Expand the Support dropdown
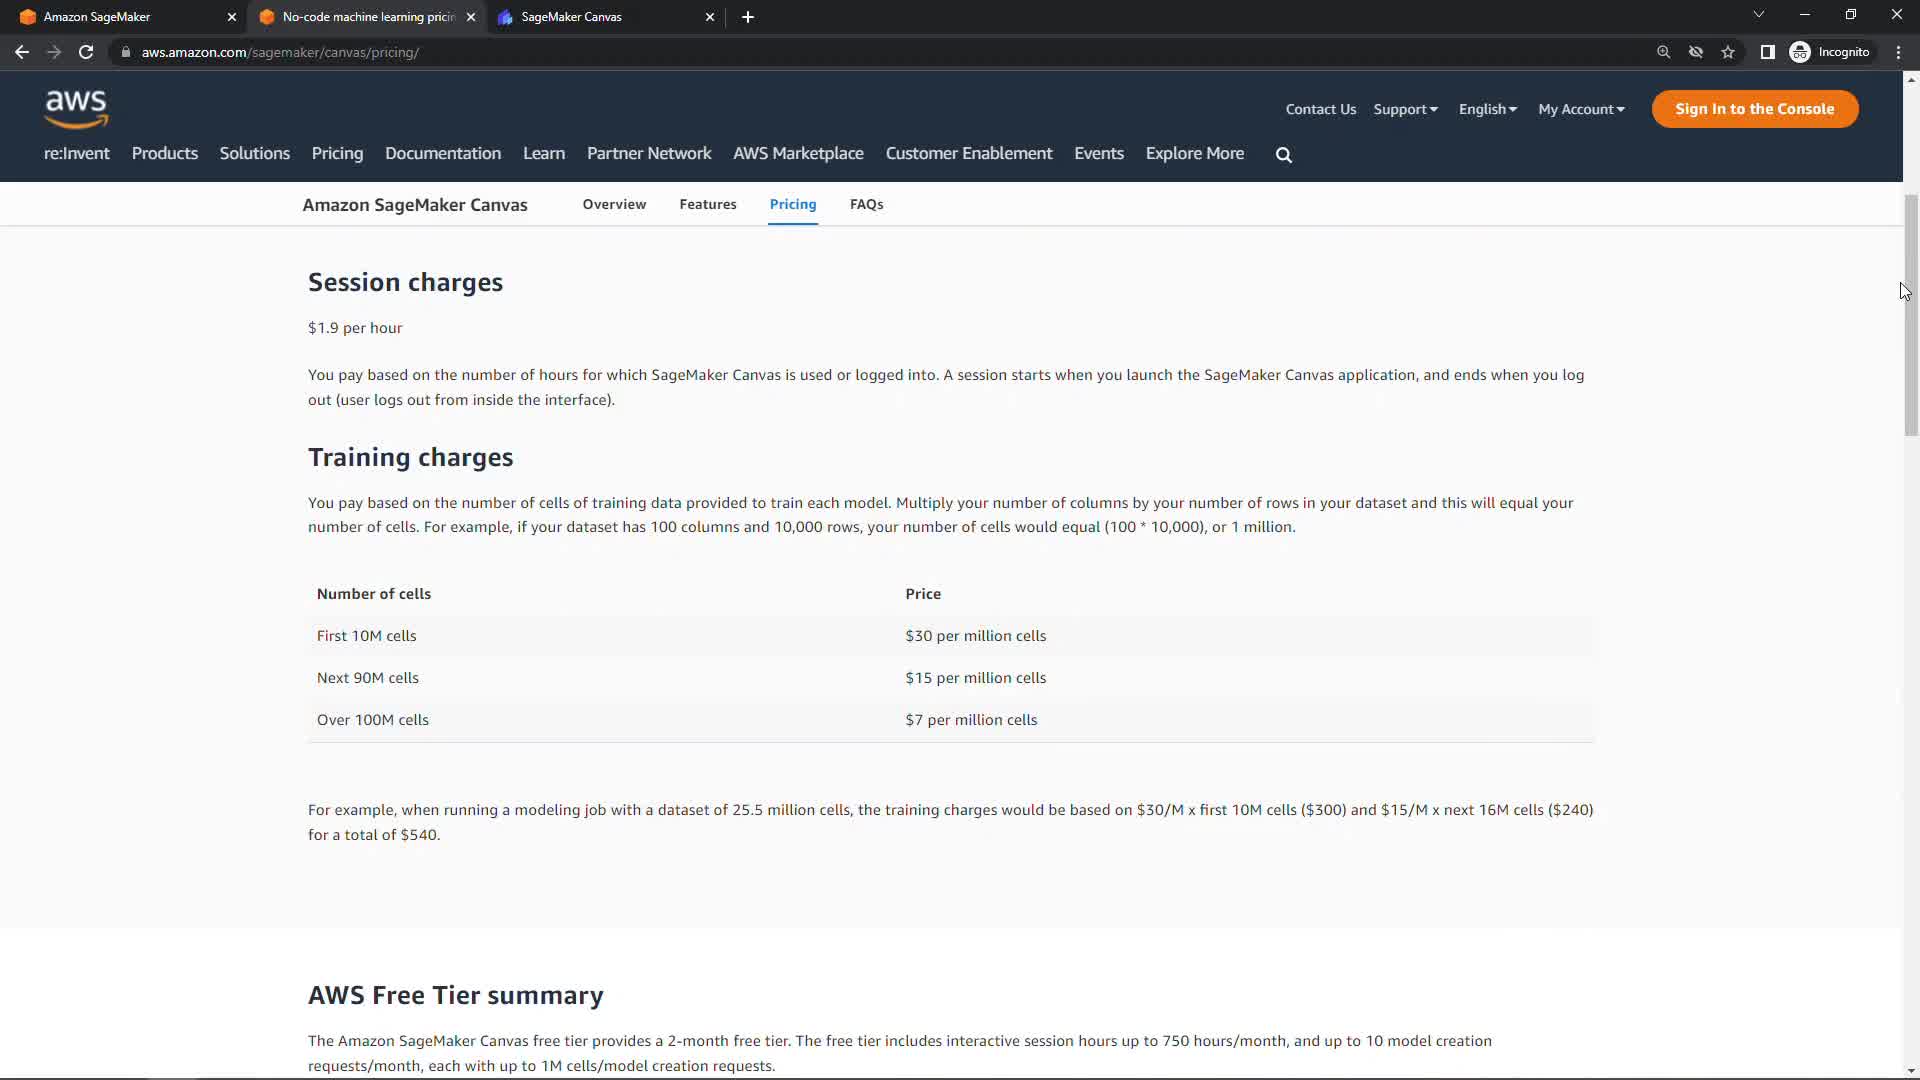This screenshot has width=1920, height=1080. point(1405,109)
